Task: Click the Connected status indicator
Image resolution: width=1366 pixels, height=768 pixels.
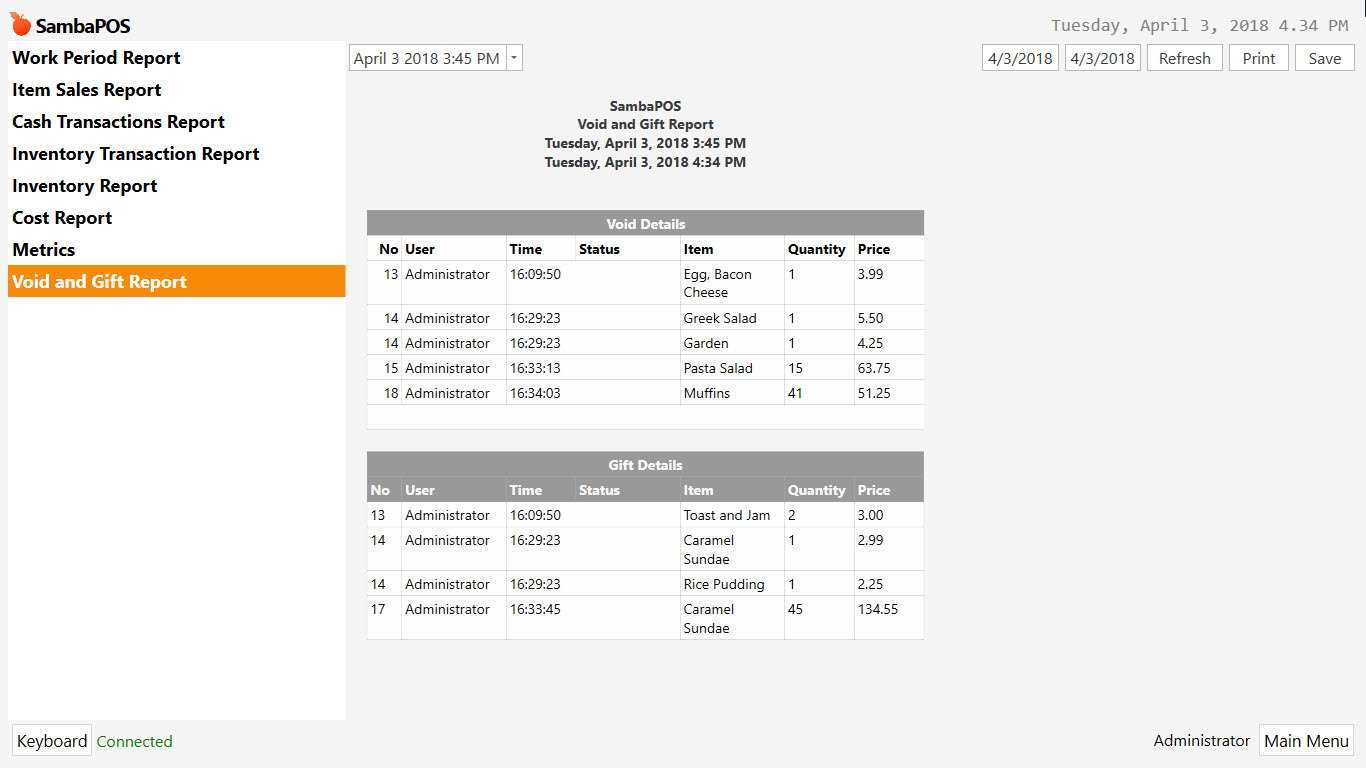Action: click(134, 741)
